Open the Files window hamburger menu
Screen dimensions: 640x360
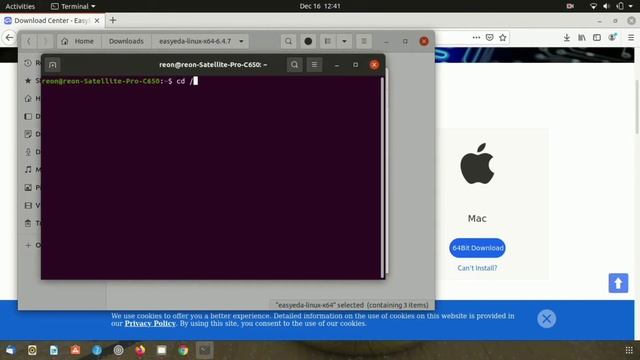(364, 41)
